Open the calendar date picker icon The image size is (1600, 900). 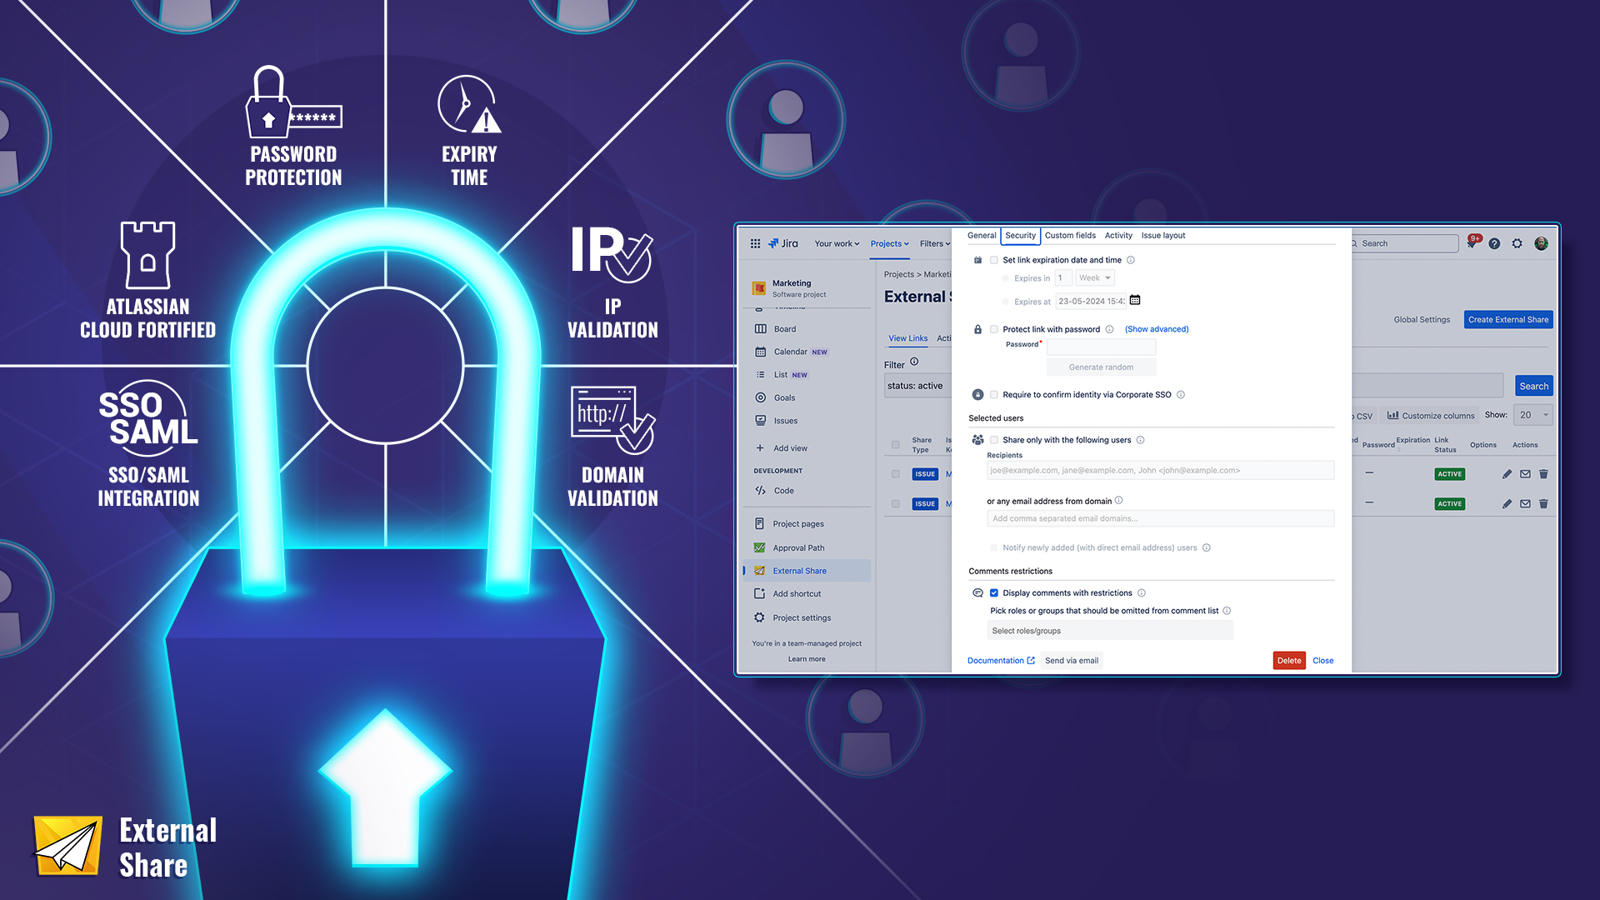[1135, 301]
